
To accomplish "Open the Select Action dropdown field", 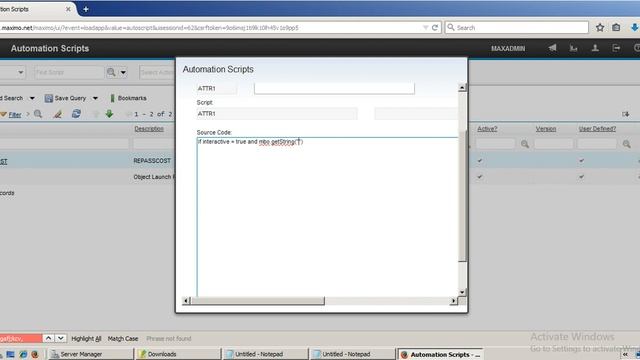I will tap(157, 73).
